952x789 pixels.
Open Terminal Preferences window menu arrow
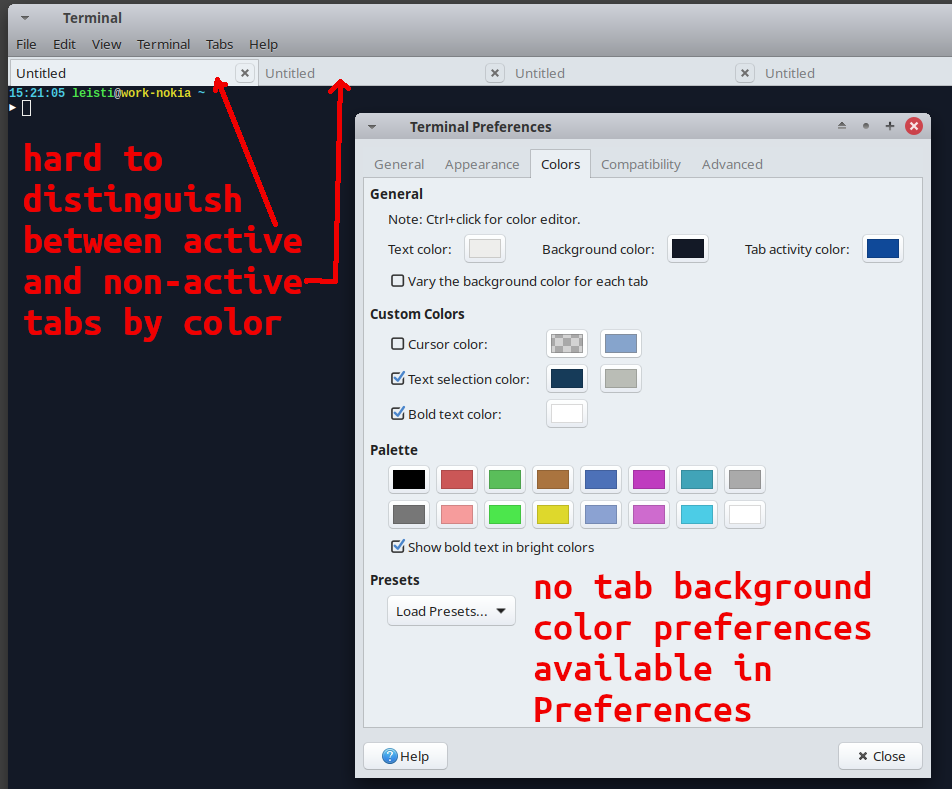point(372,127)
